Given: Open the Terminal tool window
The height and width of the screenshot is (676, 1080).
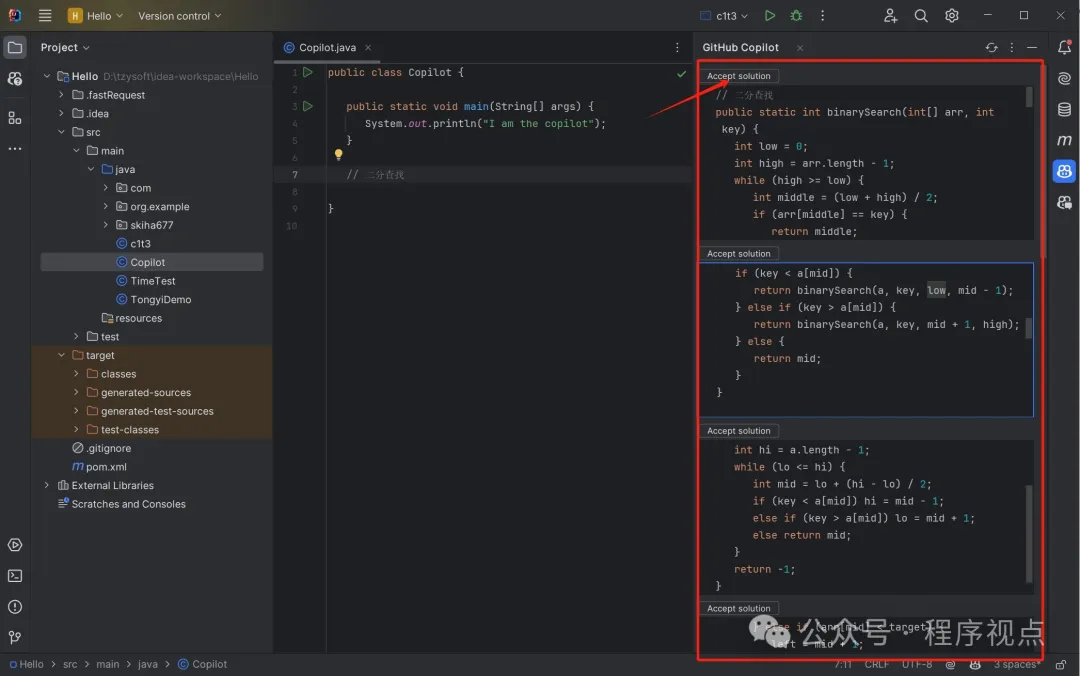Looking at the screenshot, I should (14, 576).
